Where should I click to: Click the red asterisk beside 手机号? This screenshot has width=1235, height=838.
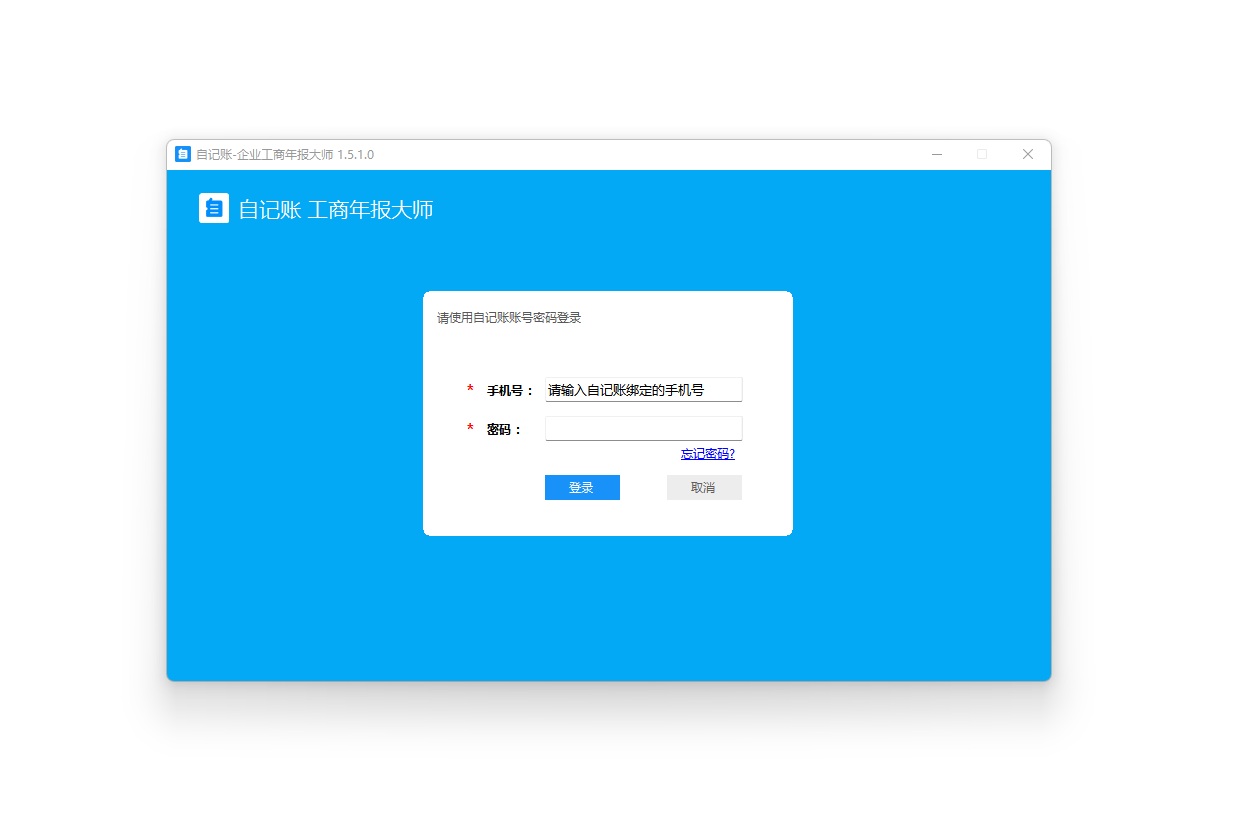470,389
